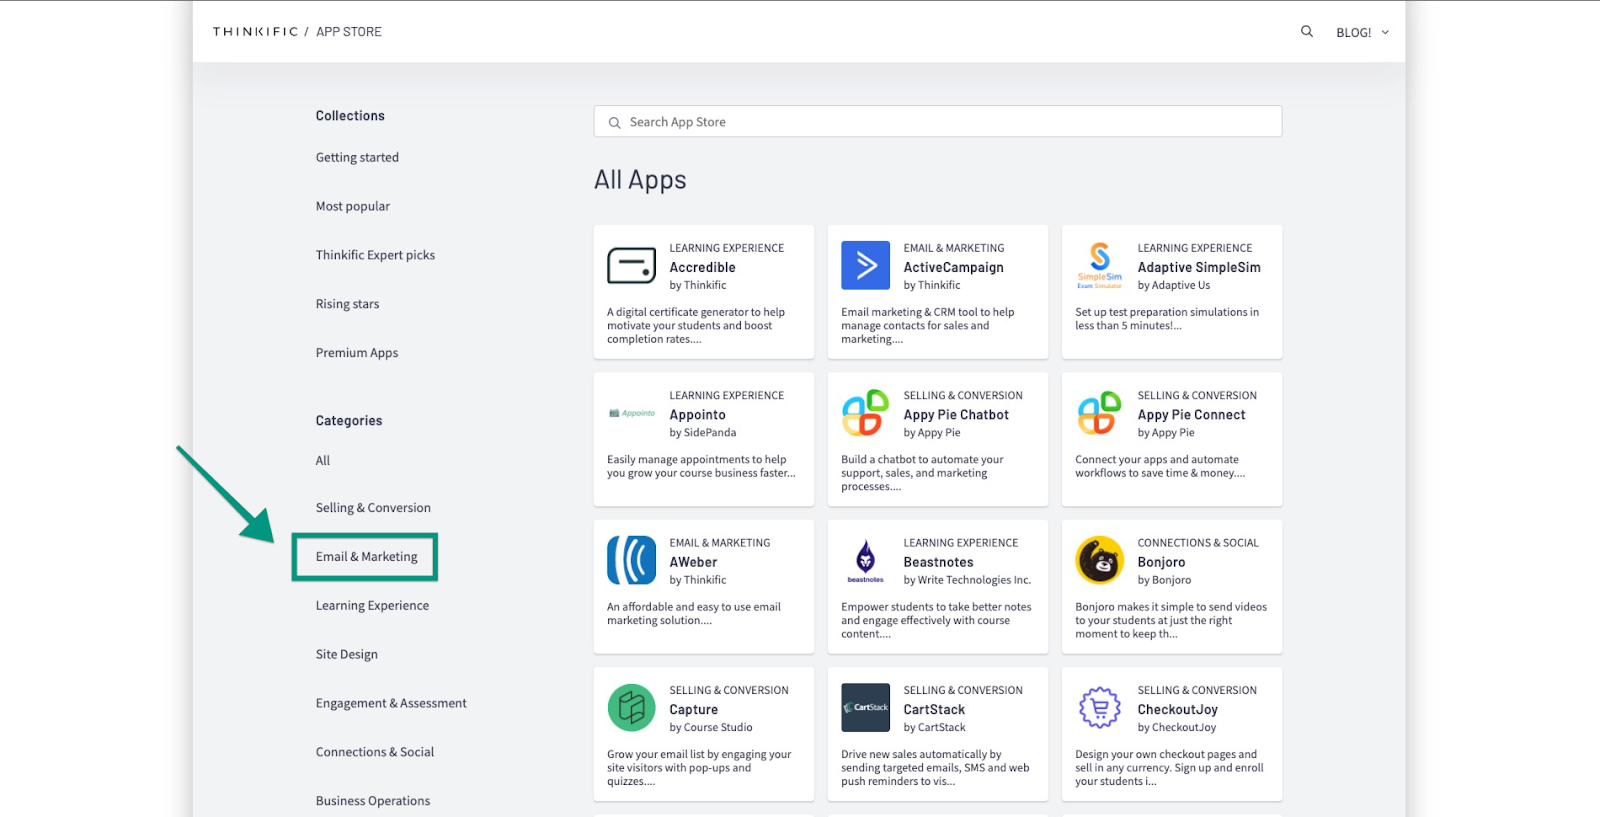This screenshot has height=817, width=1600.
Task: Open the Accredible app title
Action: pos(702,268)
